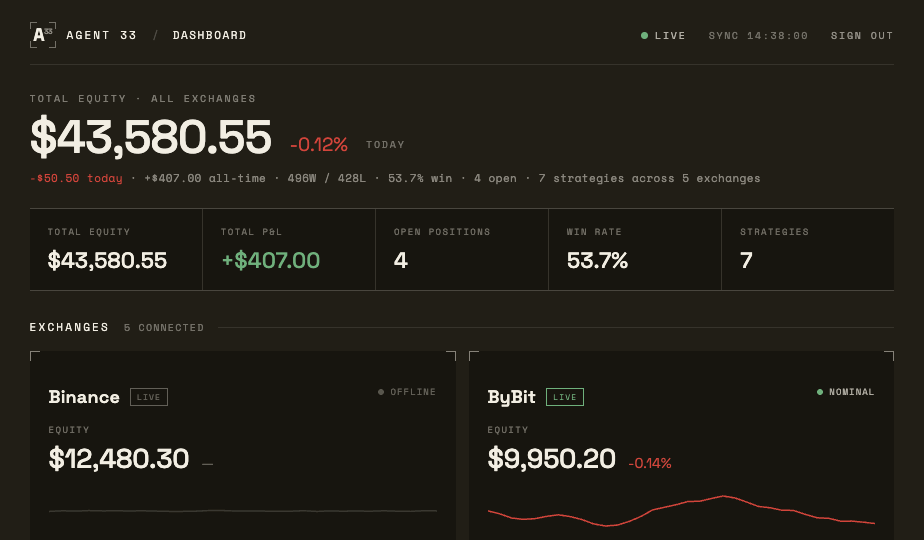This screenshot has height=540, width=924.
Task: Click the ByBit equity $9,950.20 value
Action: pos(552,459)
